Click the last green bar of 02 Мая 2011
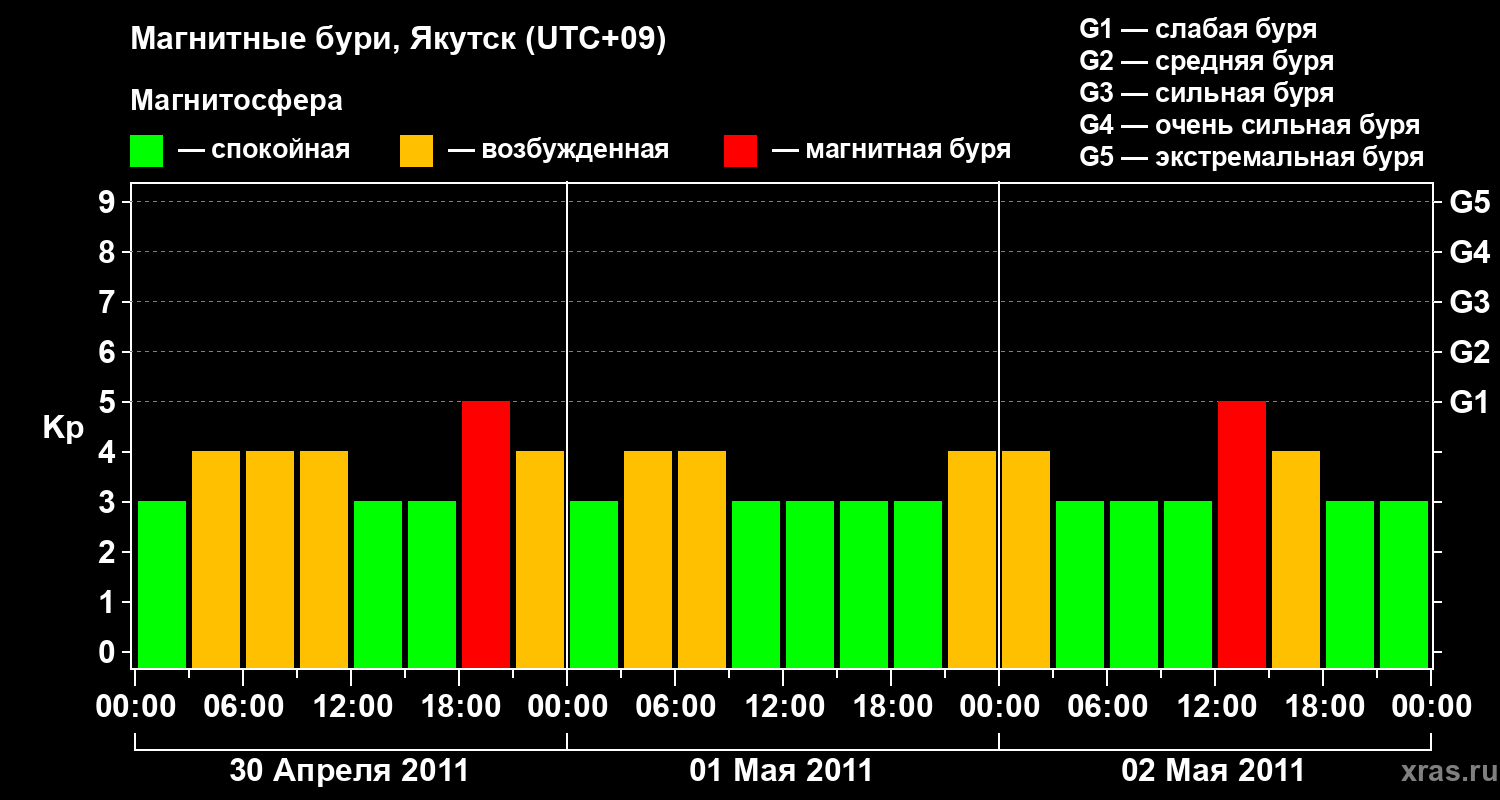The image size is (1500, 800). [1404, 584]
